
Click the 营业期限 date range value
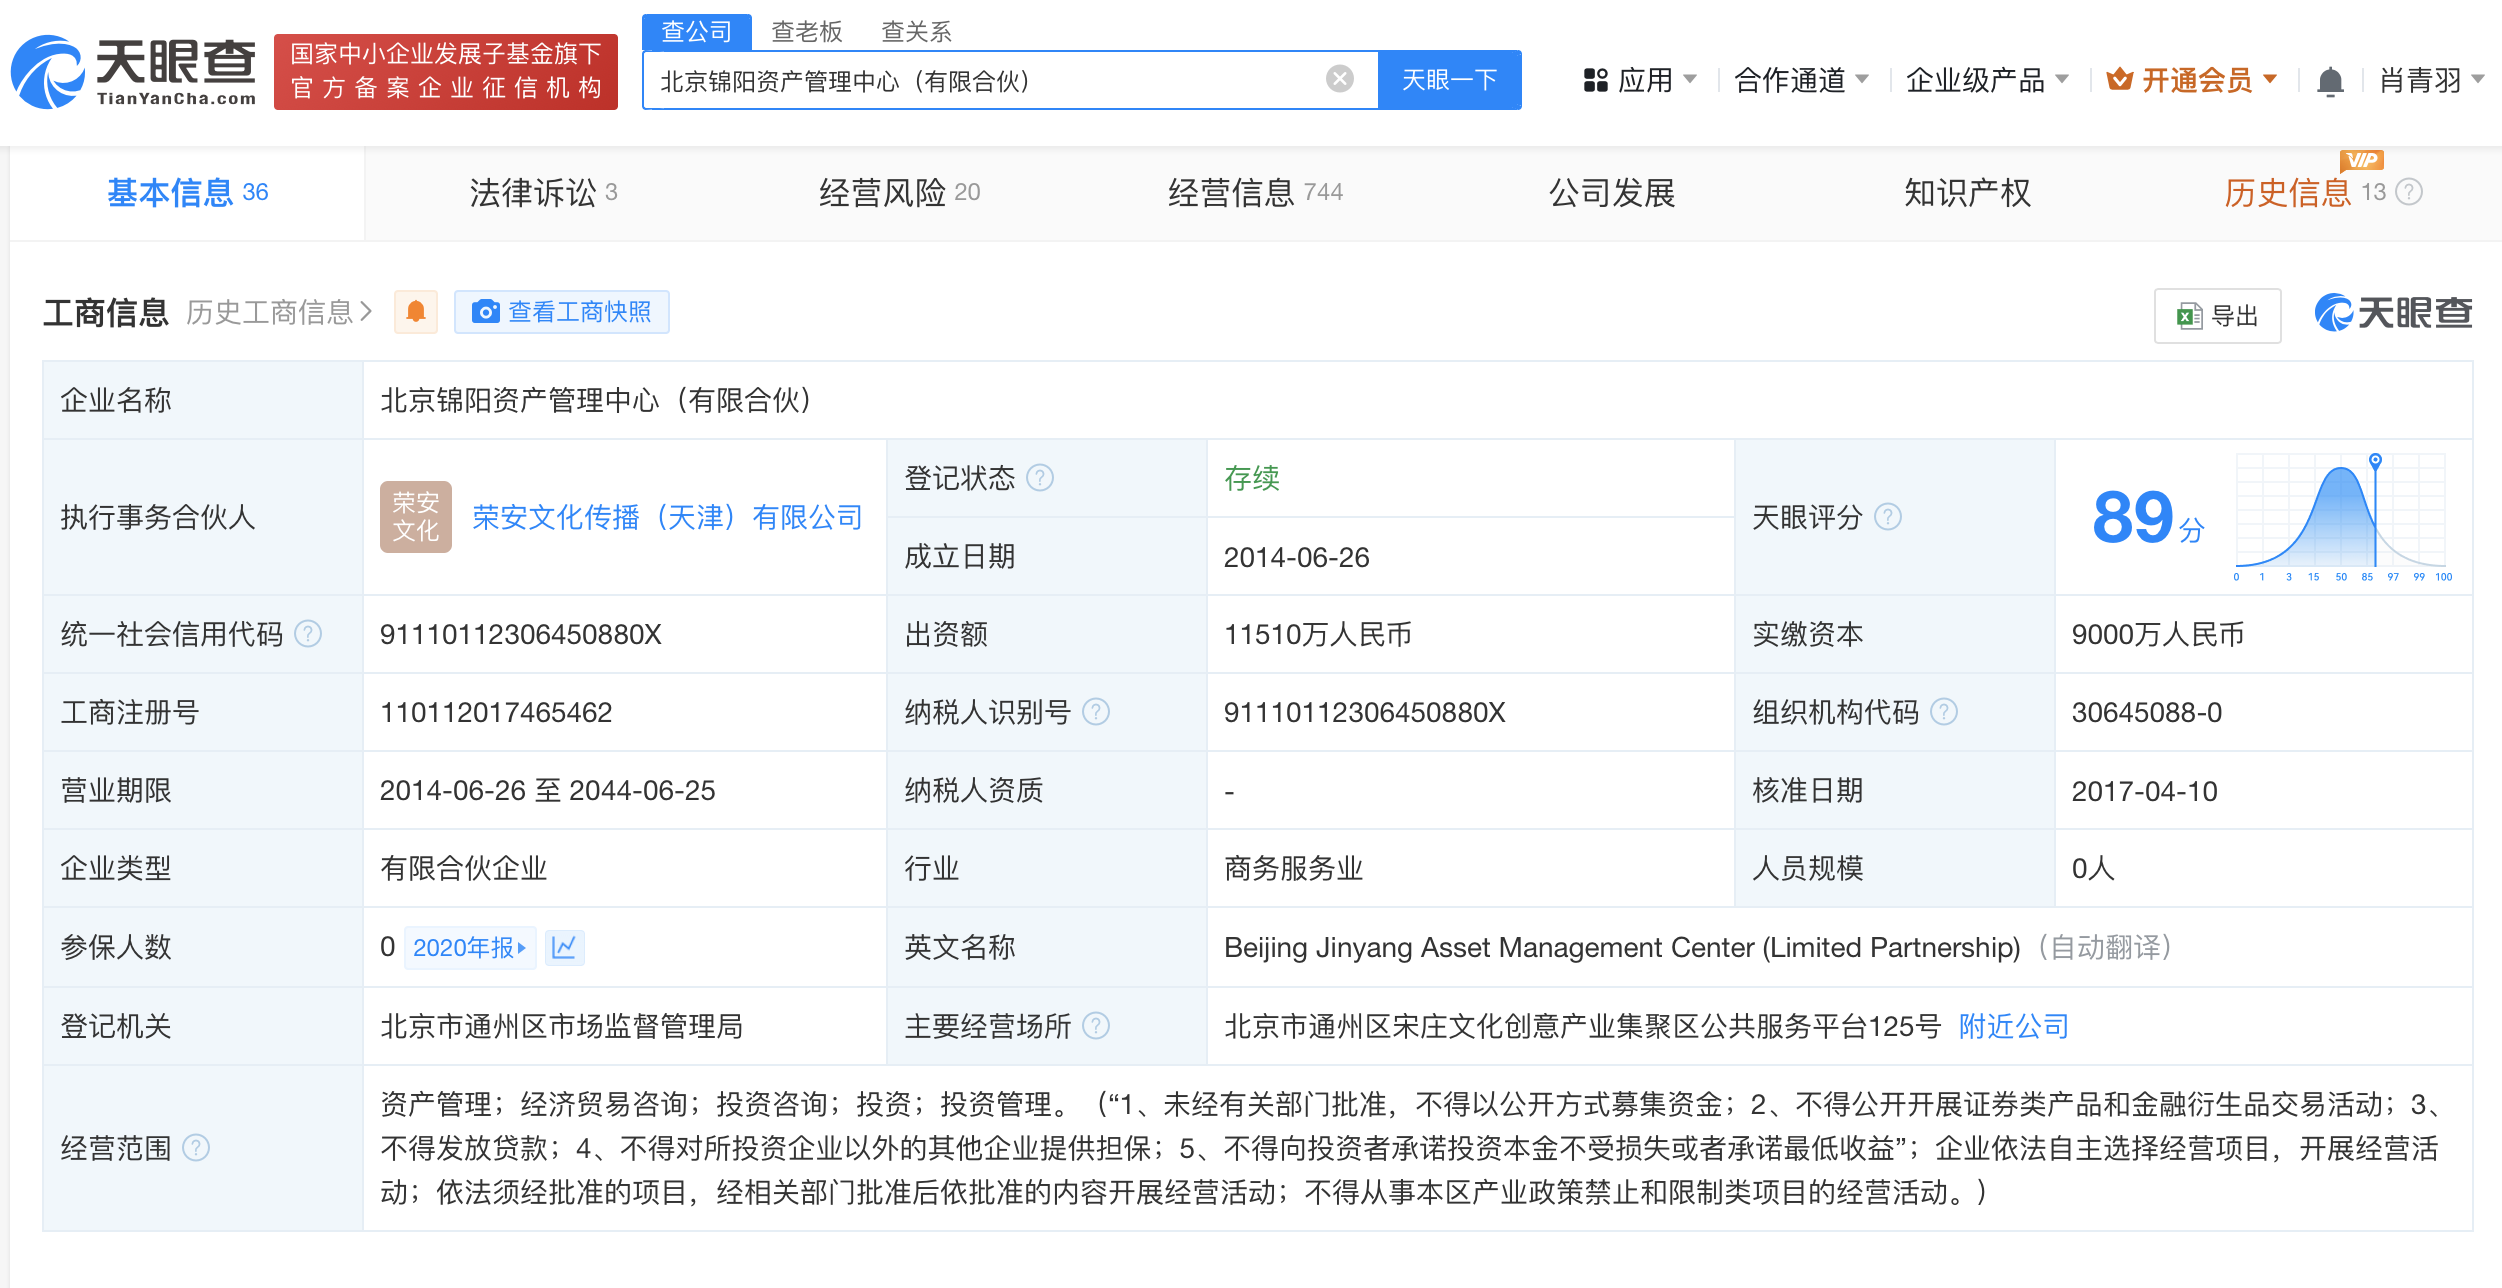pos(547,790)
